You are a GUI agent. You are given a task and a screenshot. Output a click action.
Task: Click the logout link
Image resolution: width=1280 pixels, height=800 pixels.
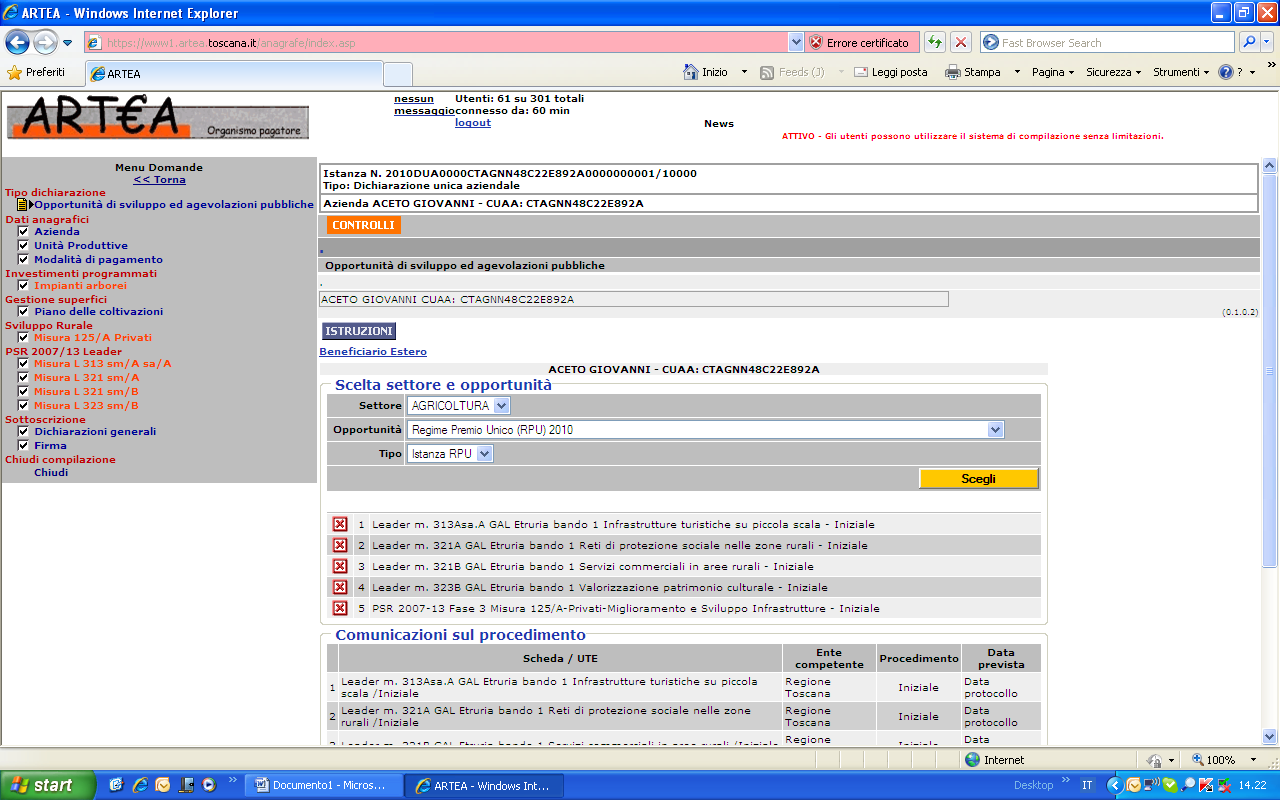473,122
